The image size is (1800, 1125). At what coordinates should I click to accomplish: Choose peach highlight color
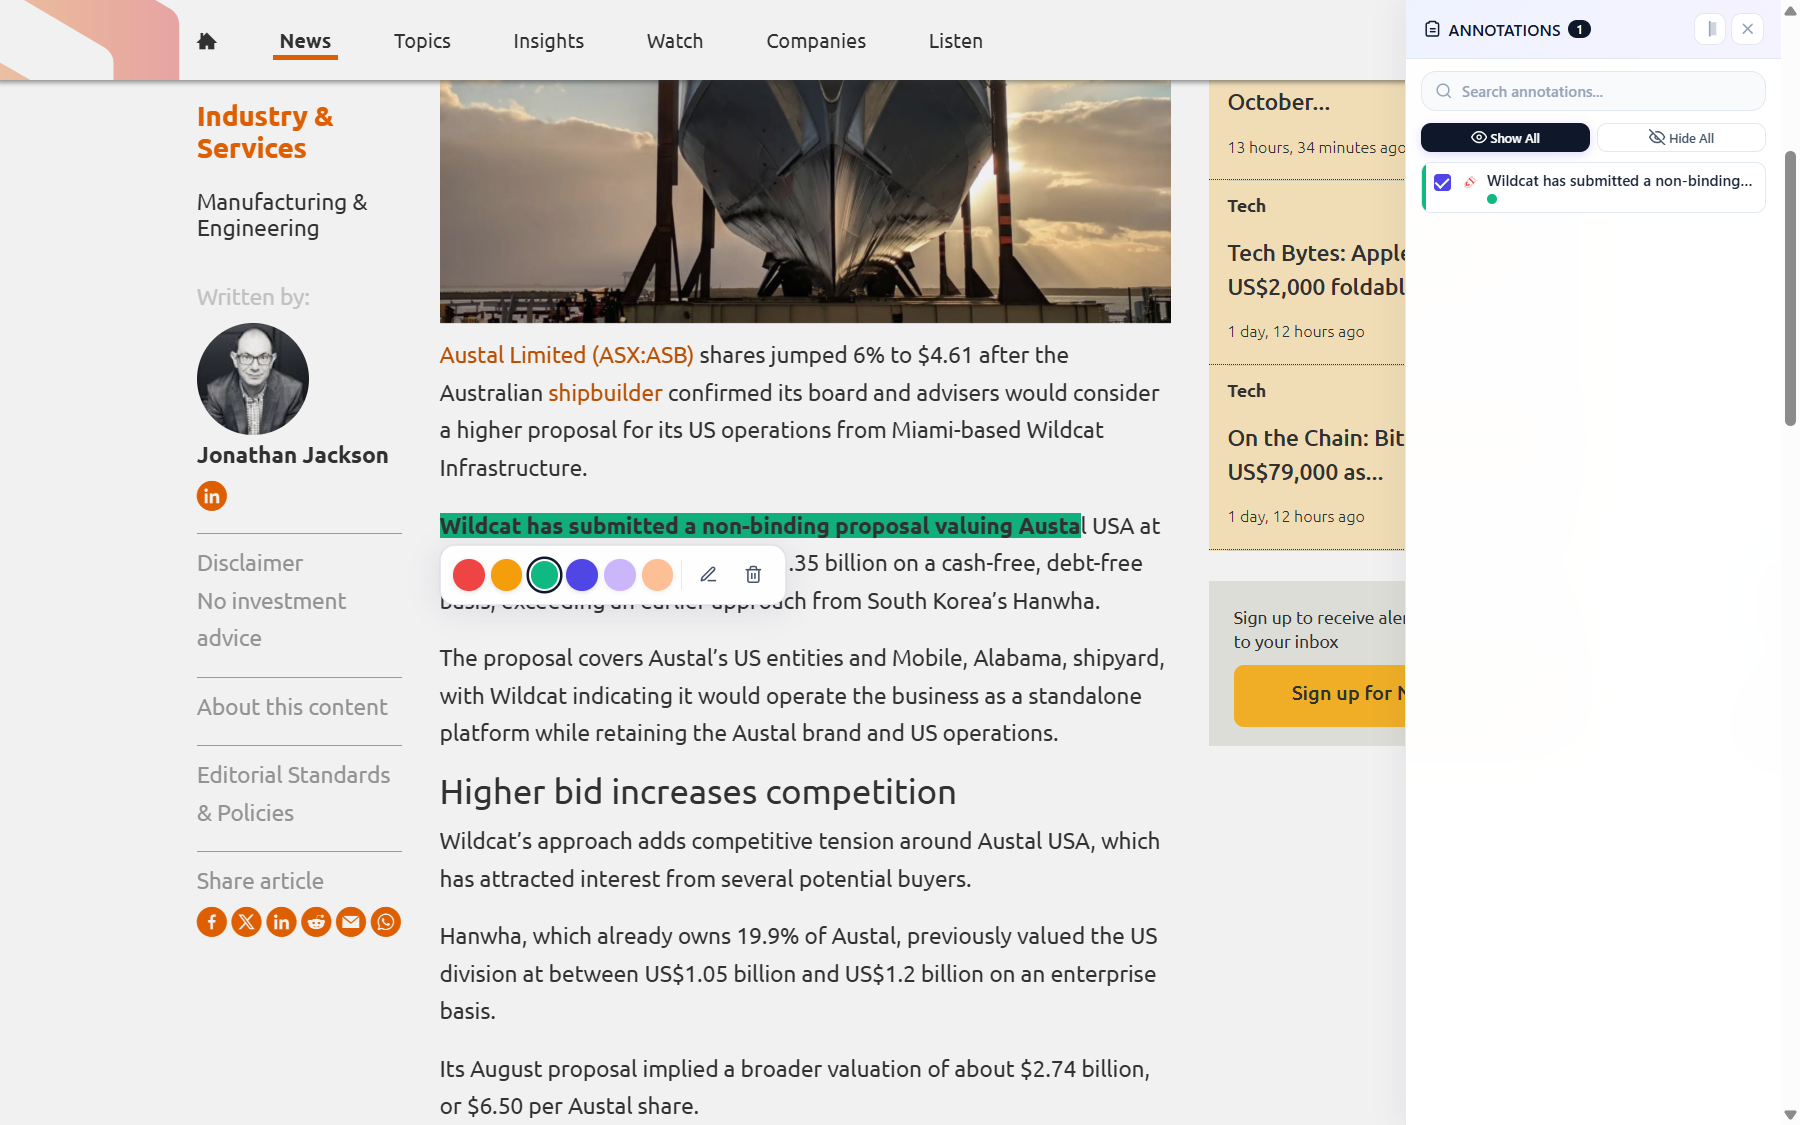(657, 575)
